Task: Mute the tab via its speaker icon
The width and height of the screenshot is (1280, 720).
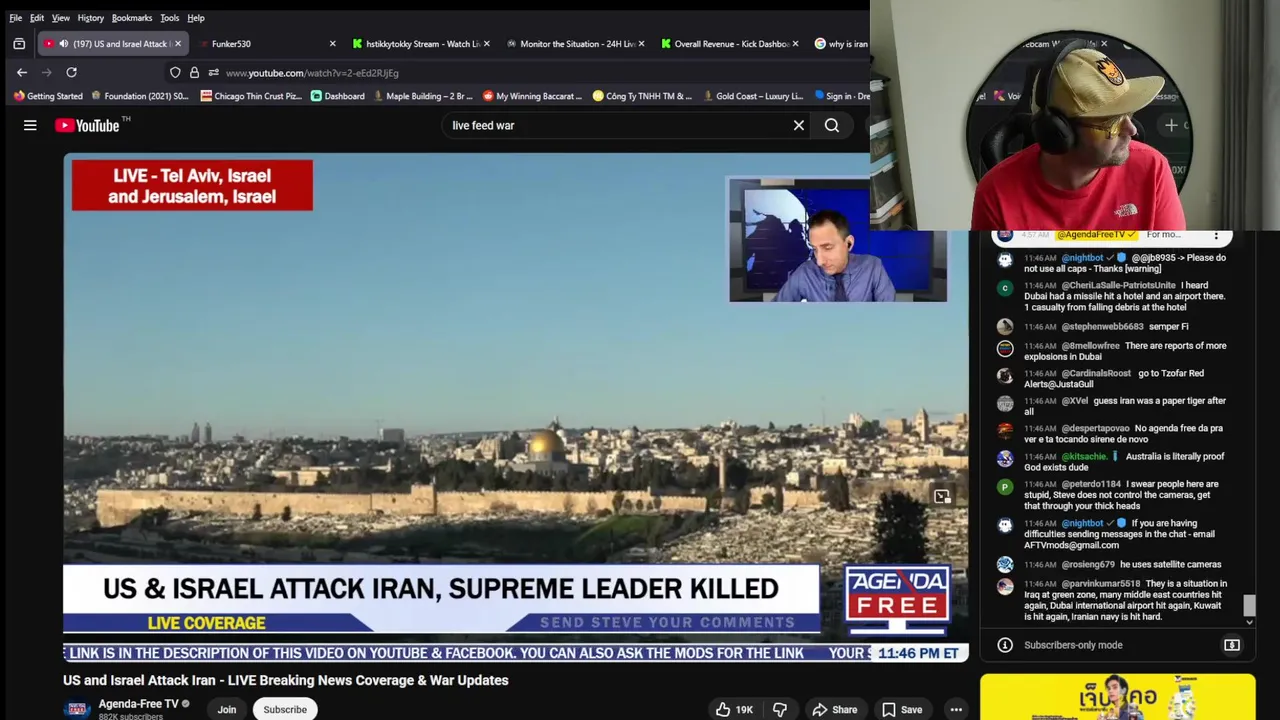Action: click(x=63, y=44)
